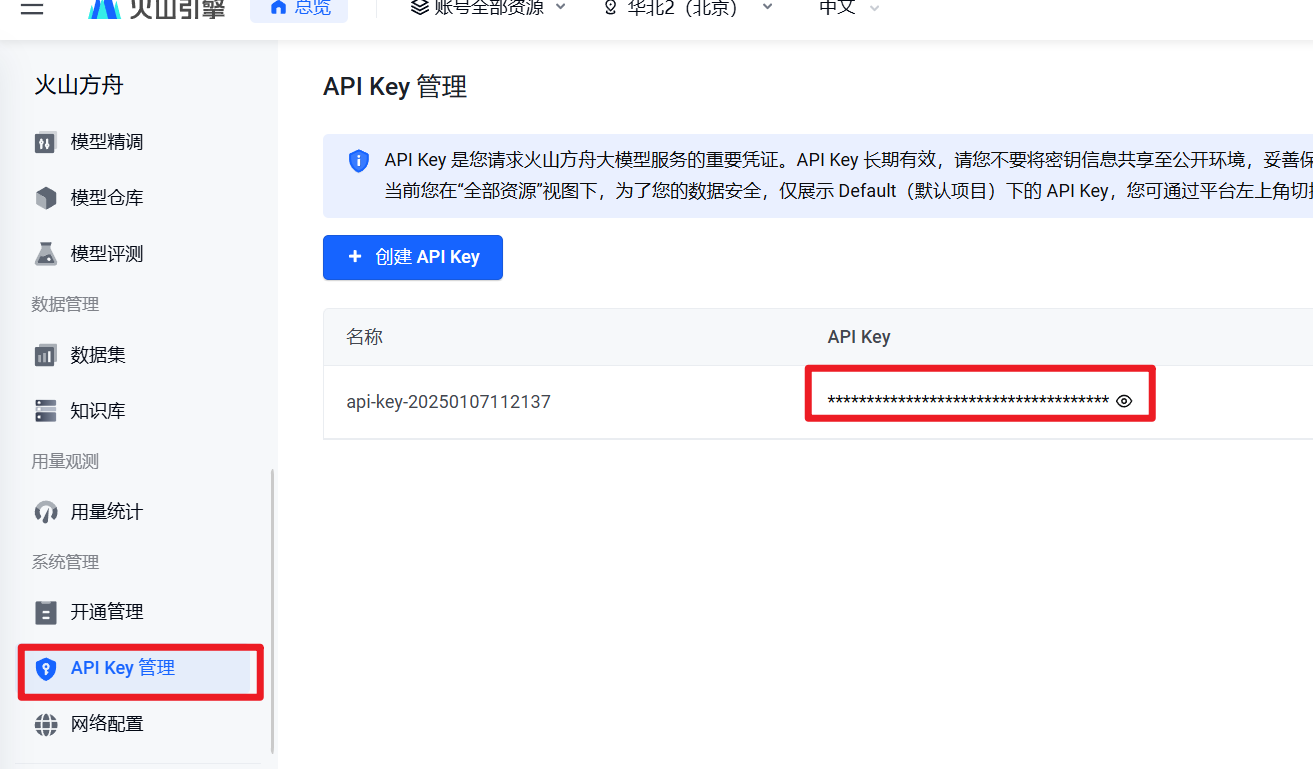
Task: Navigate to 知识库
Action: [98, 411]
